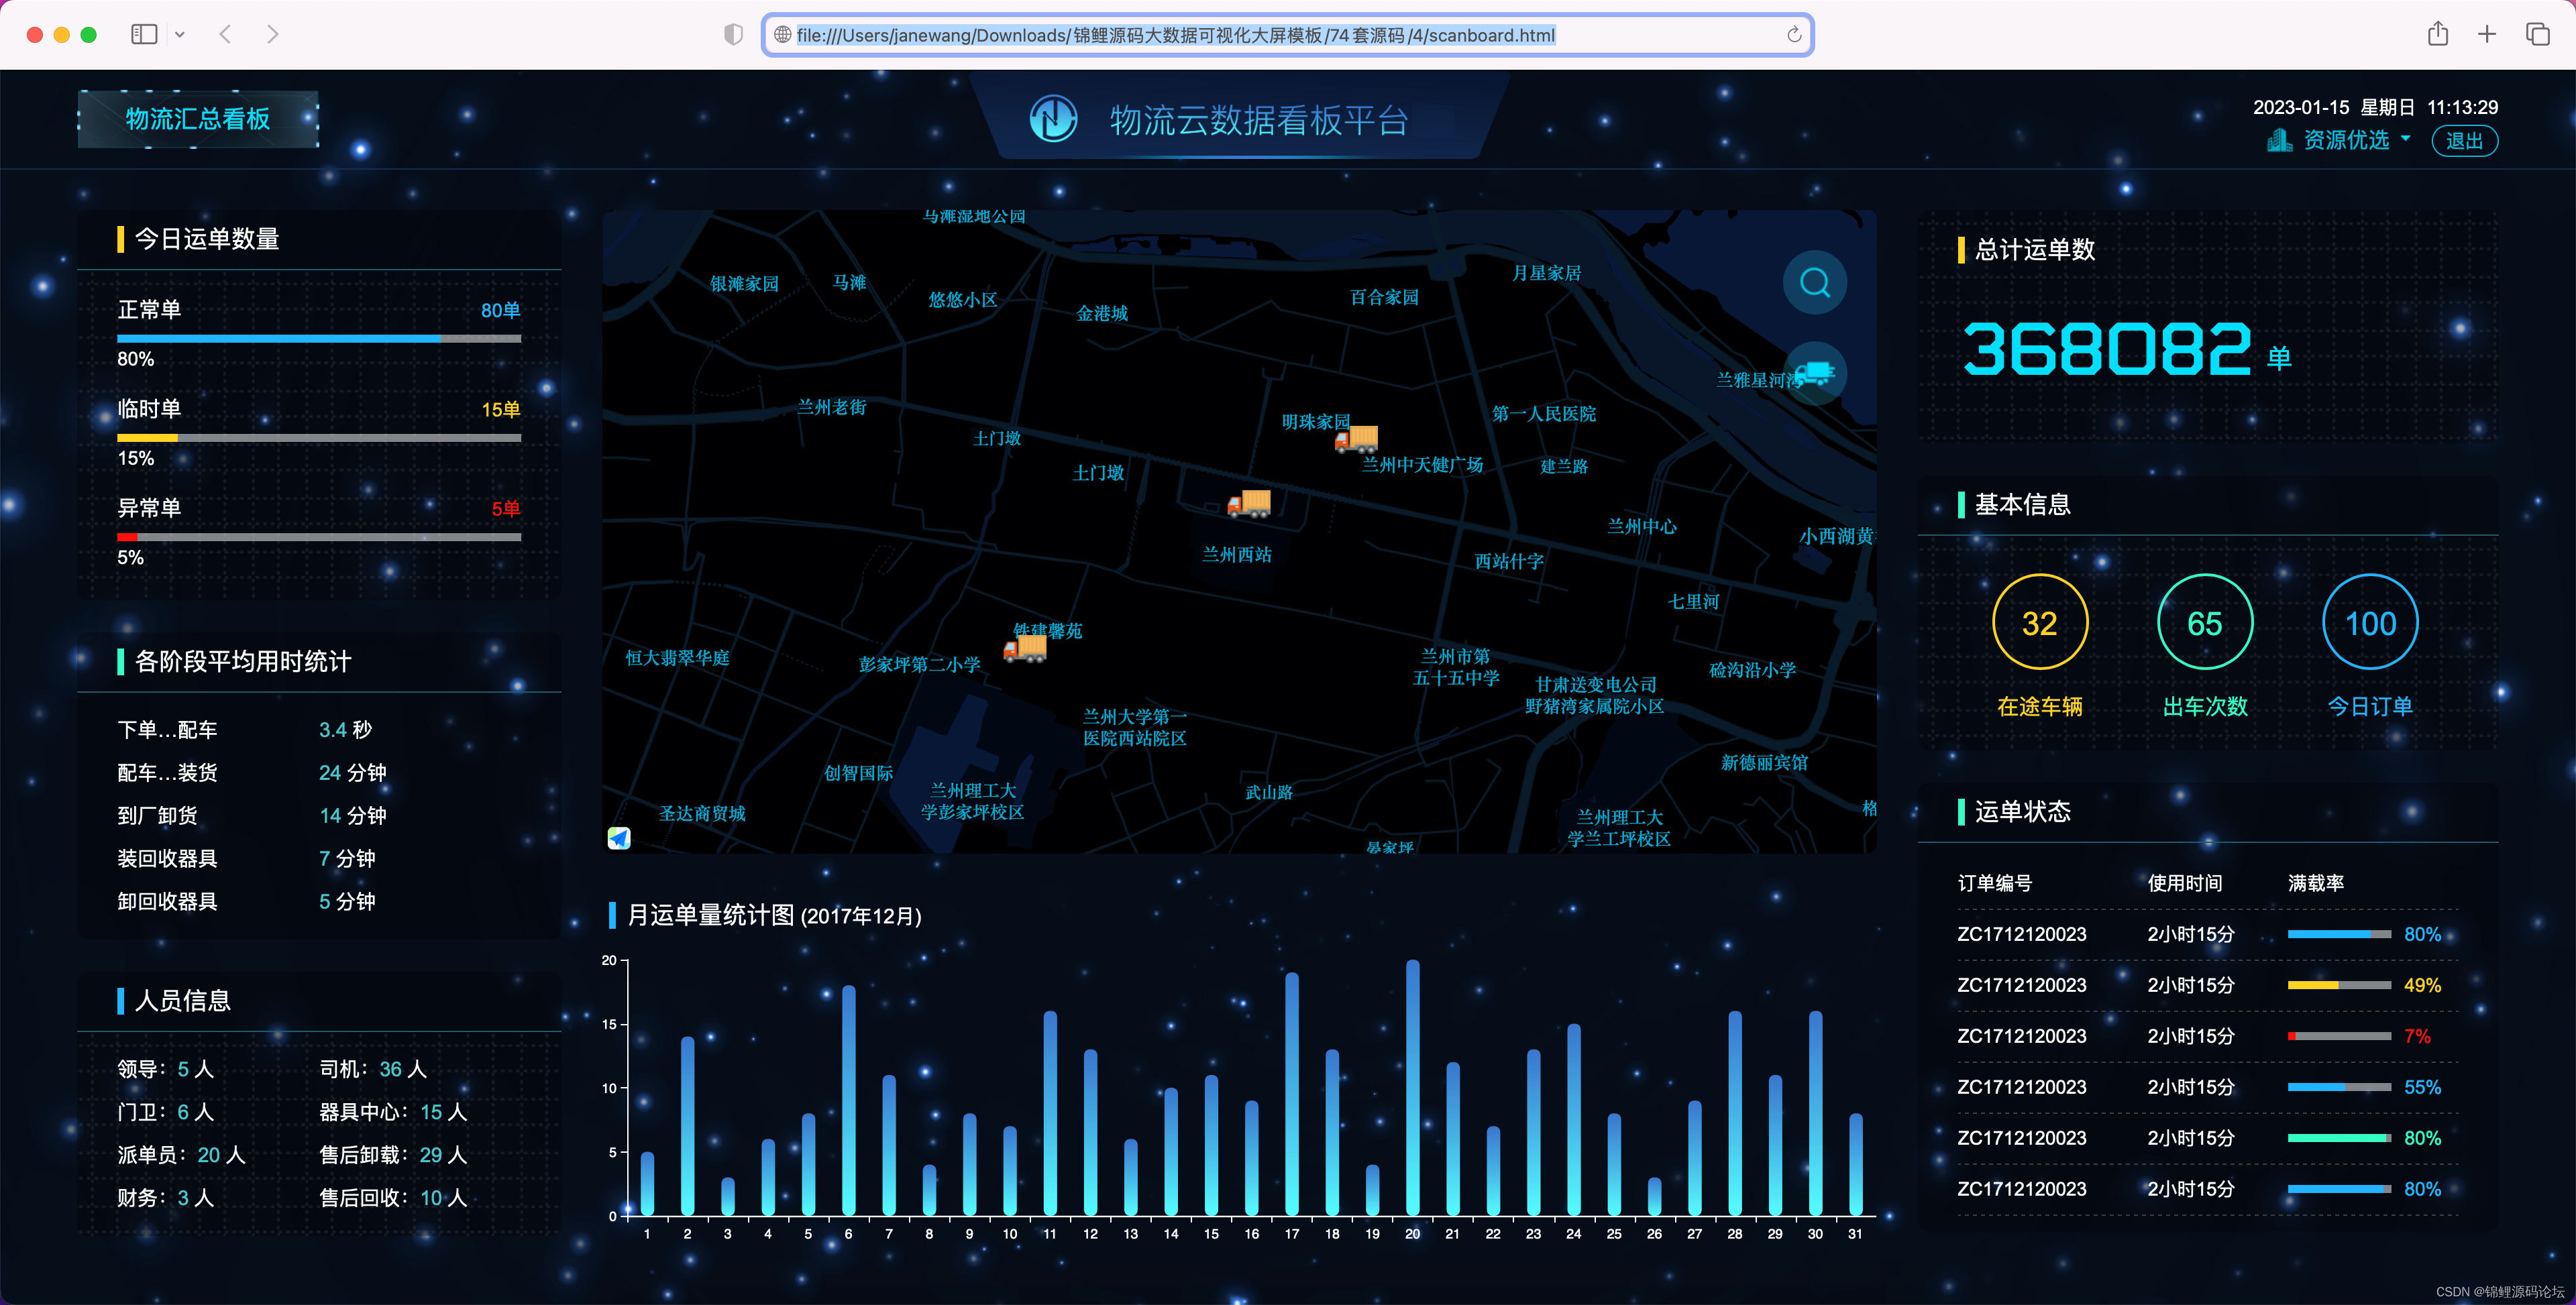
Task: Click the 器具中心: 15 人 entry
Action: pos(393,1112)
